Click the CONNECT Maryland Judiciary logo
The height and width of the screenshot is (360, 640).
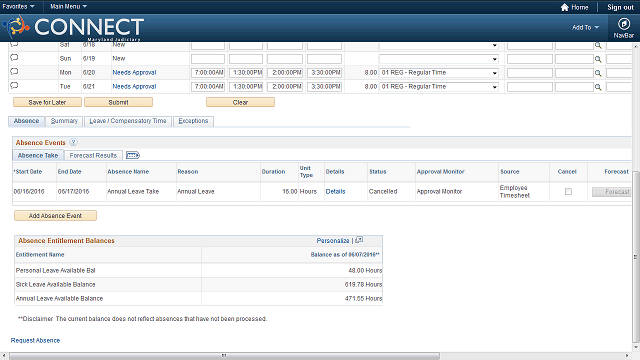(x=73, y=28)
